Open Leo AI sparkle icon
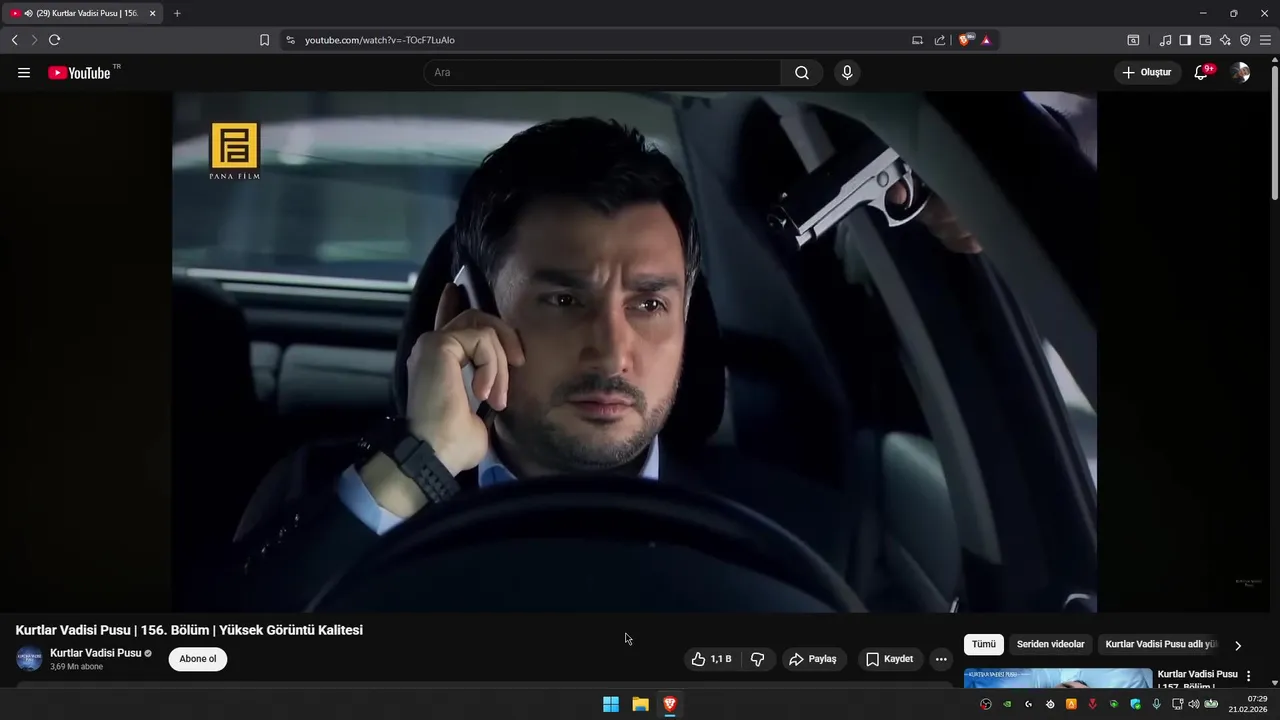The image size is (1280, 720). click(x=1225, y=40)
